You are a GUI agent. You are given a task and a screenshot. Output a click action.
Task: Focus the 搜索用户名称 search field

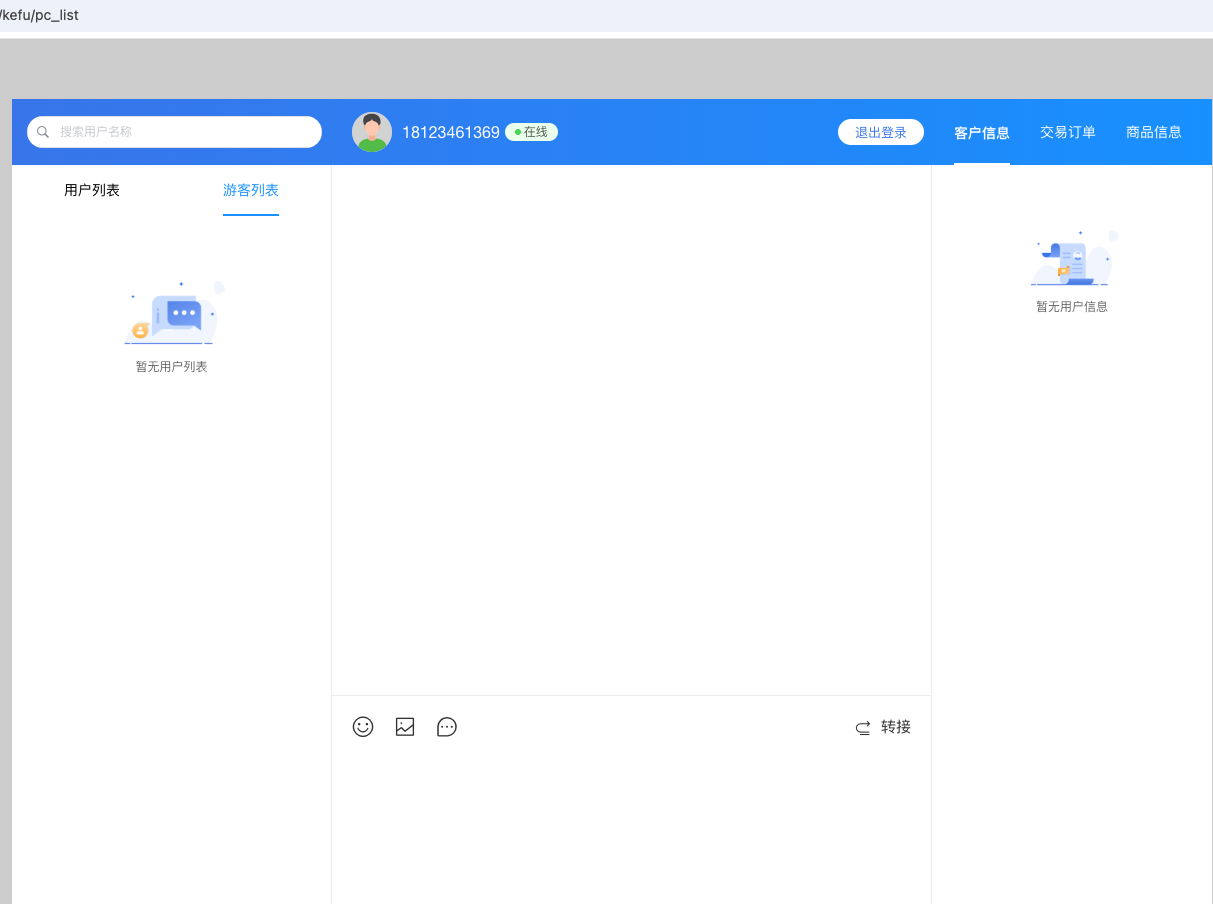coord(180,132)
